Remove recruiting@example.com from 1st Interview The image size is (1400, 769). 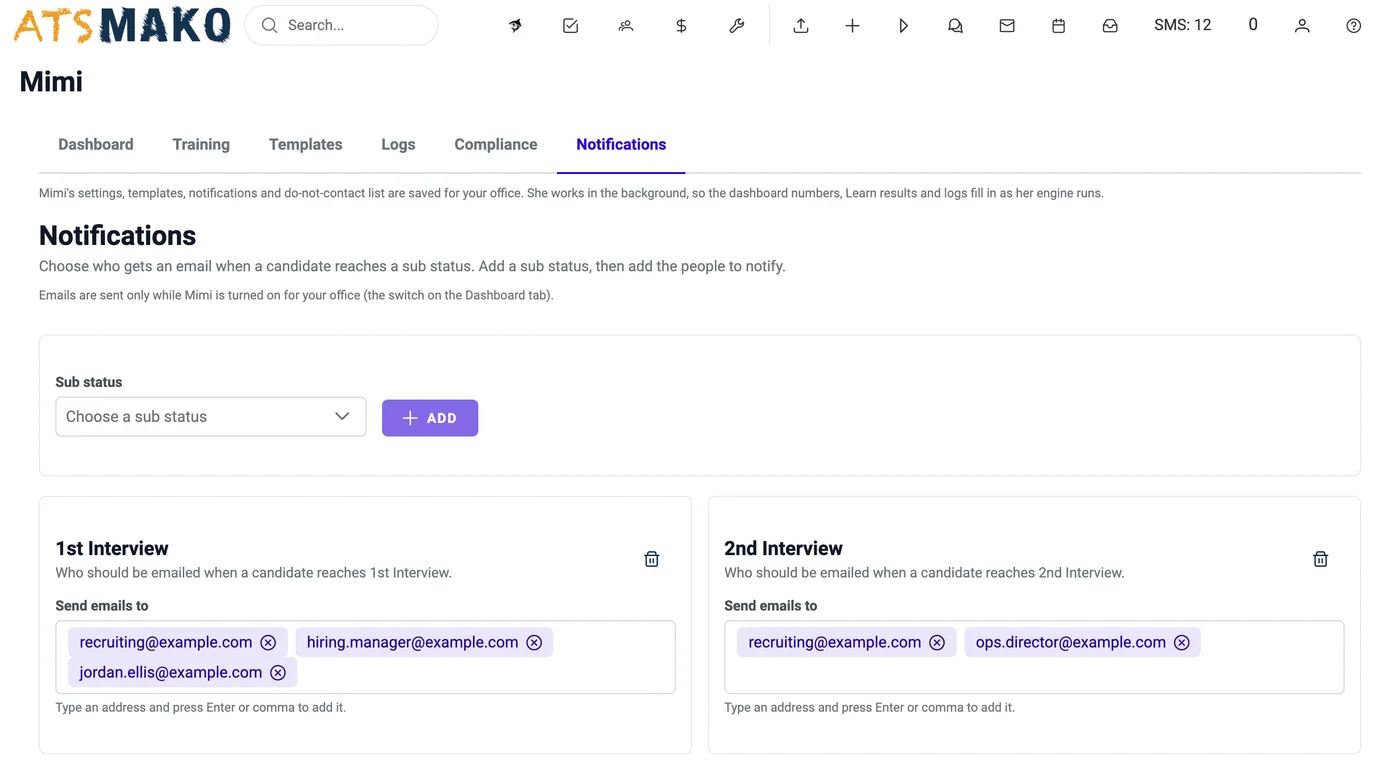click(268, 642)
